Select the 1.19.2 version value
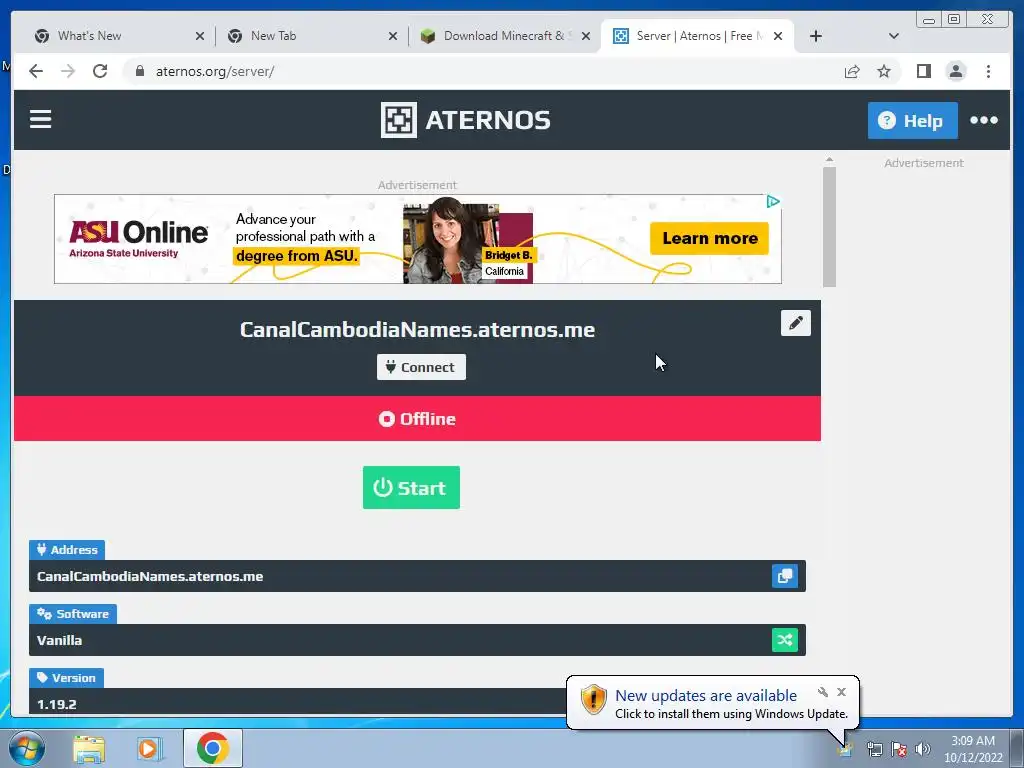Viewport: 1024px width, 768px height. click(x=57, y=704)
